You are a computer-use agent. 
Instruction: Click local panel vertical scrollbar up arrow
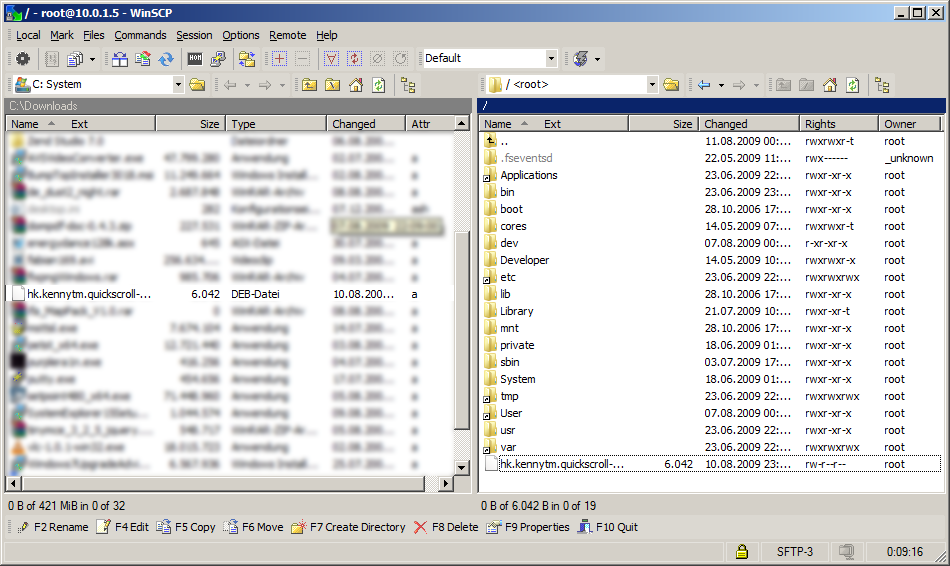pyautogui.click(x=462, y=124)
